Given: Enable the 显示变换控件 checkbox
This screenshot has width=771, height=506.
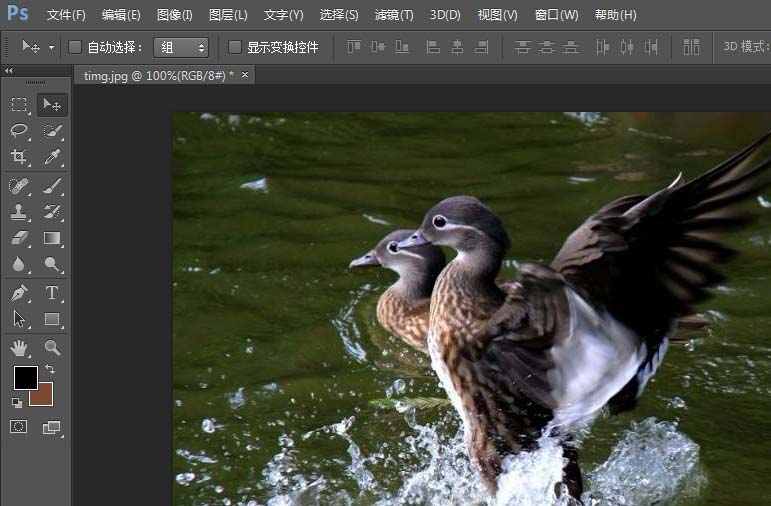Looking at the screenshot, I should coord(235,47).
